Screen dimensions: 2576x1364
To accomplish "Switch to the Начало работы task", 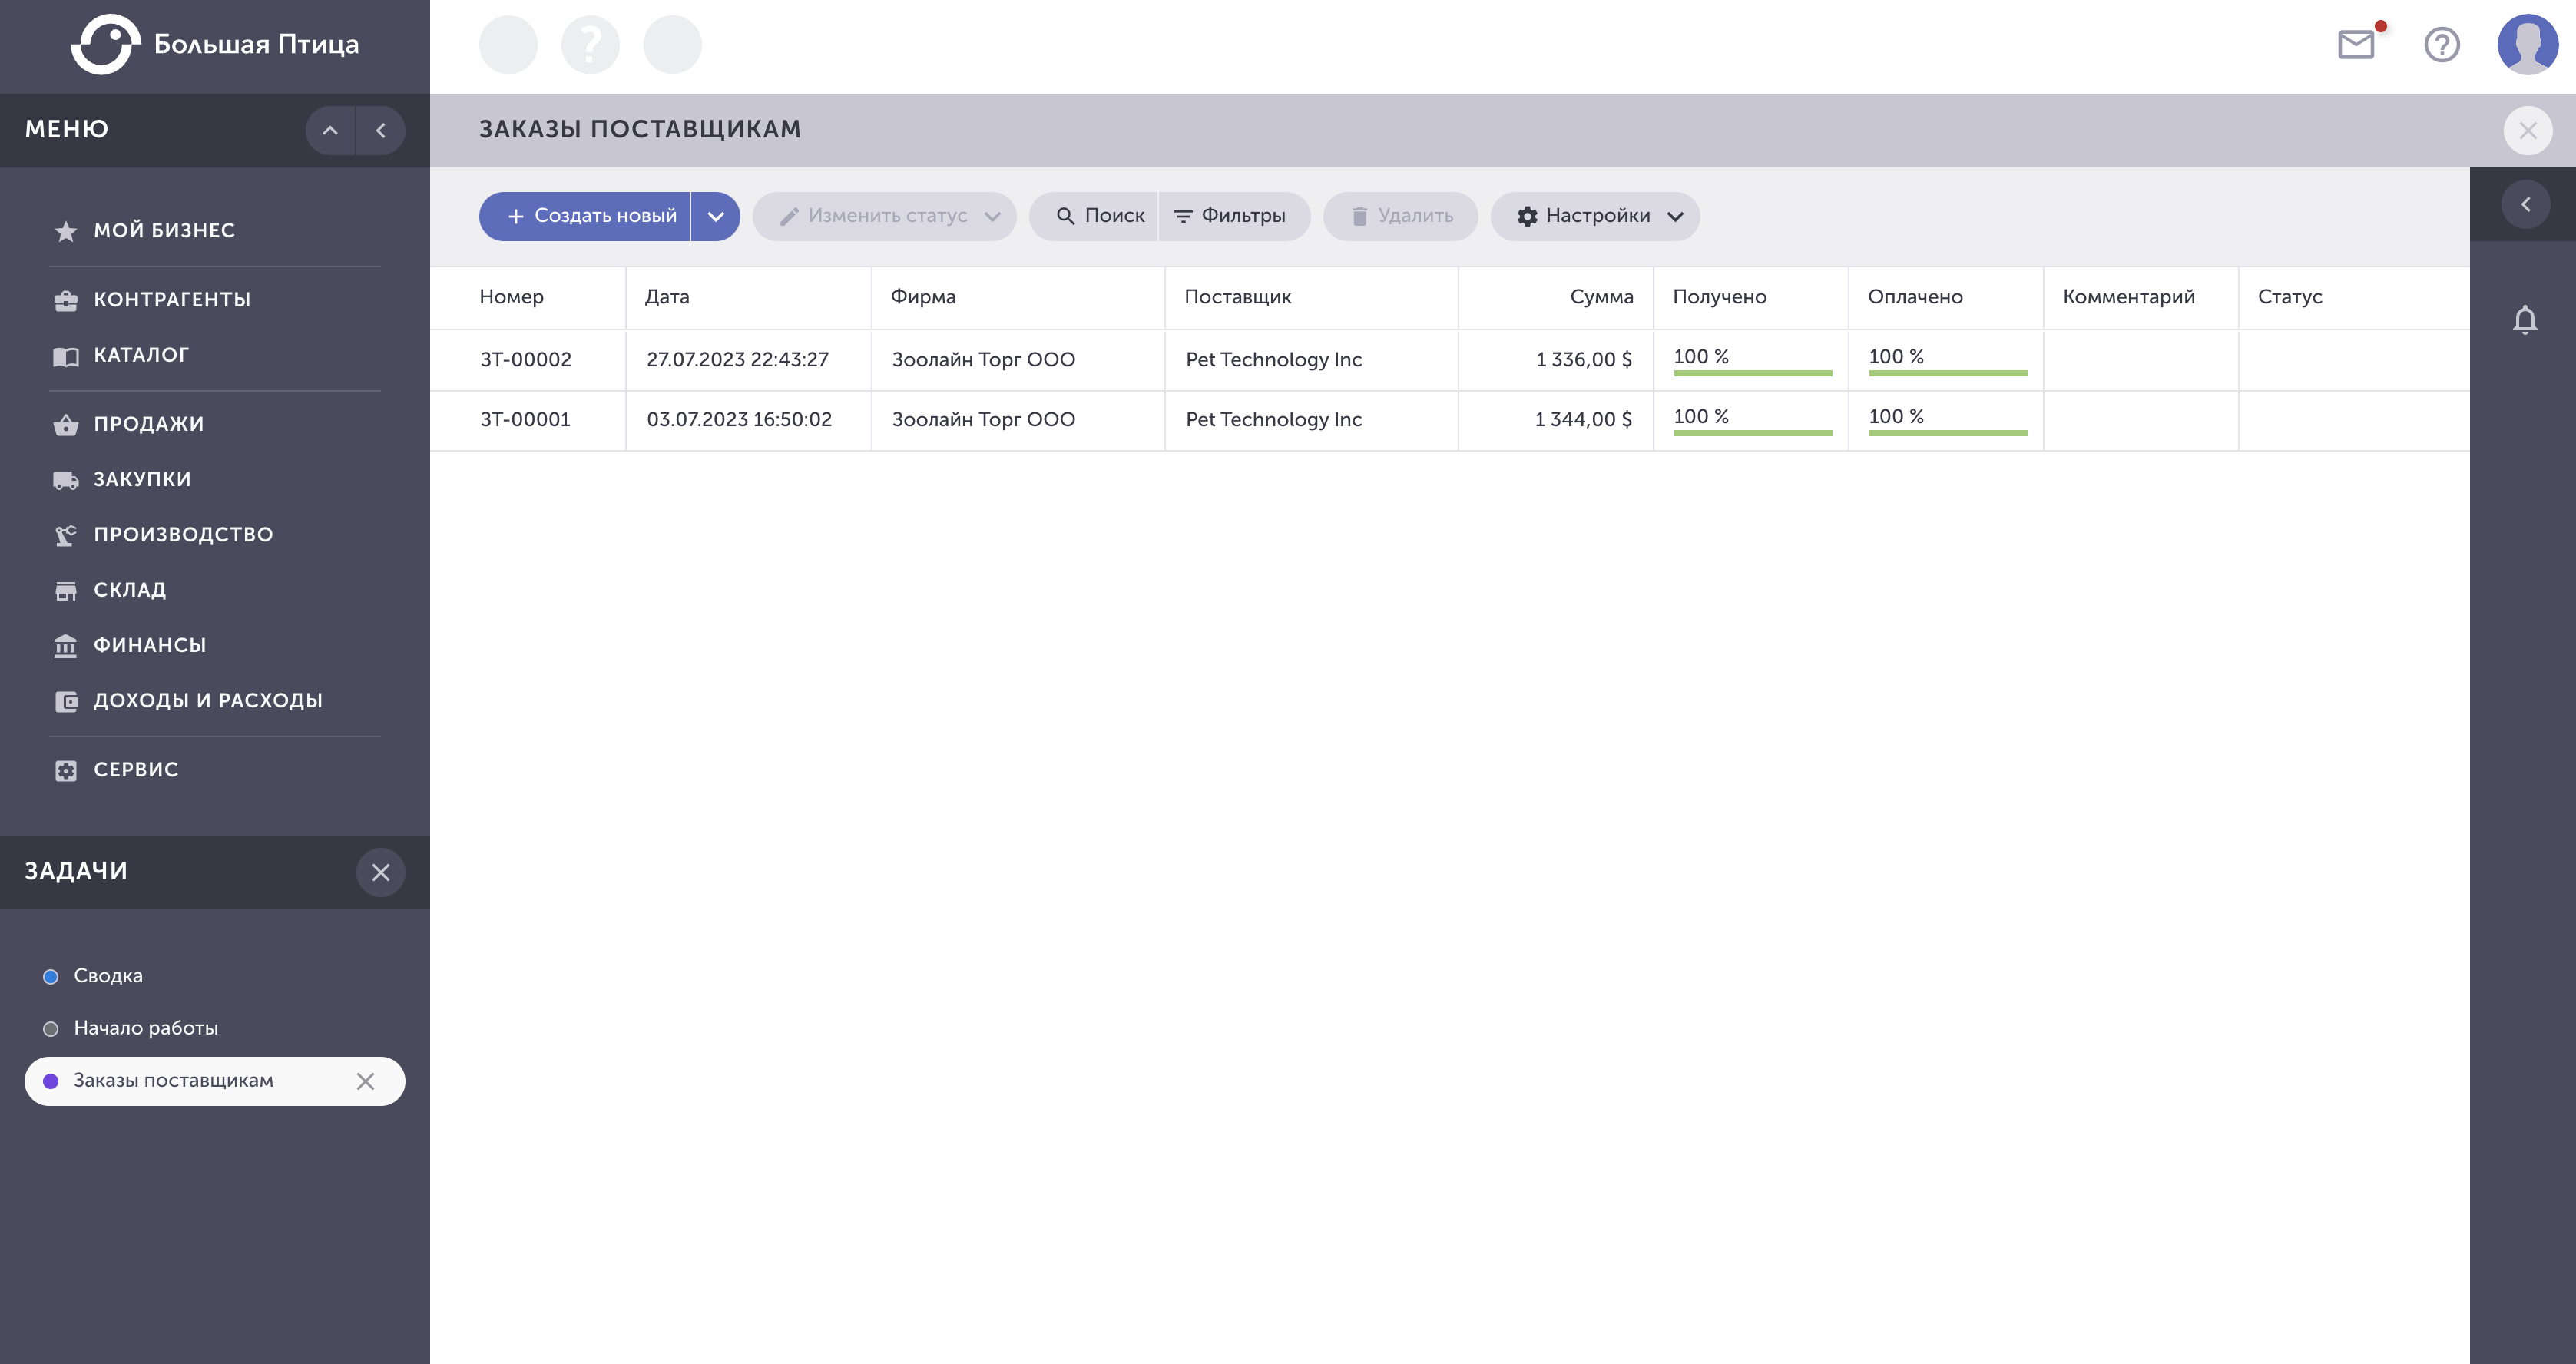I will [x=146, y=1028].
